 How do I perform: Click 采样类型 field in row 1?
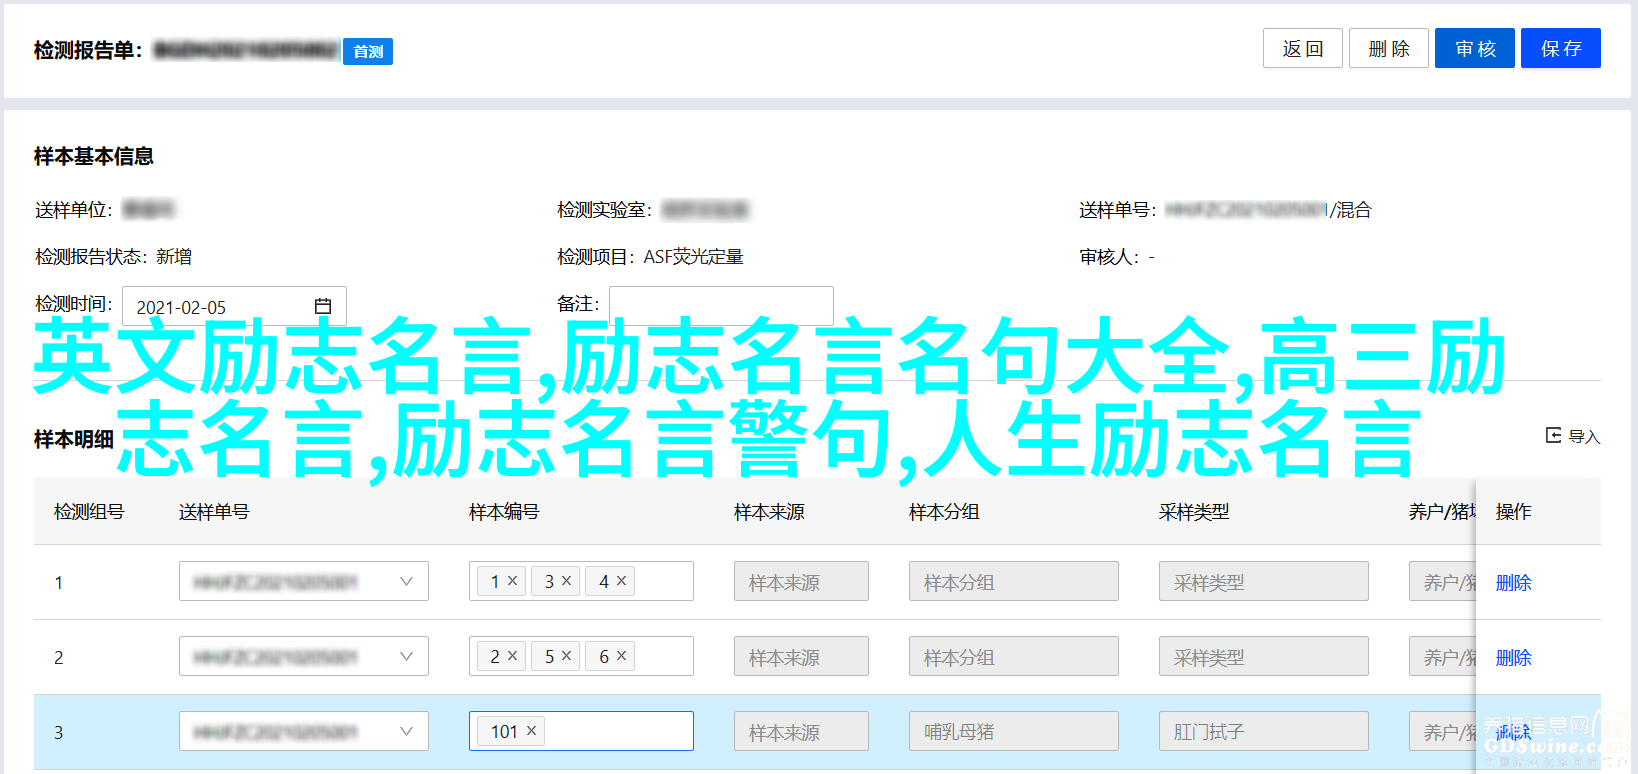[1264, 581]
